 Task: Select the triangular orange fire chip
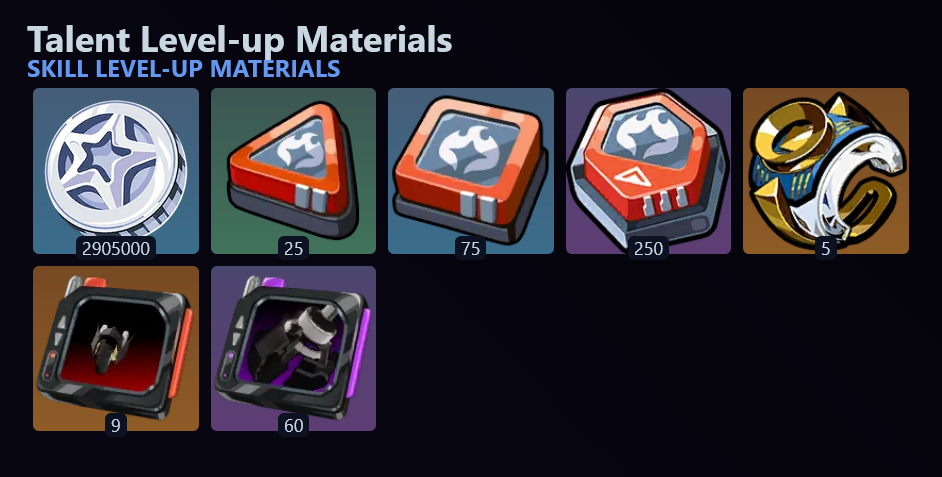pyautogui.click(x=293, y=171)
